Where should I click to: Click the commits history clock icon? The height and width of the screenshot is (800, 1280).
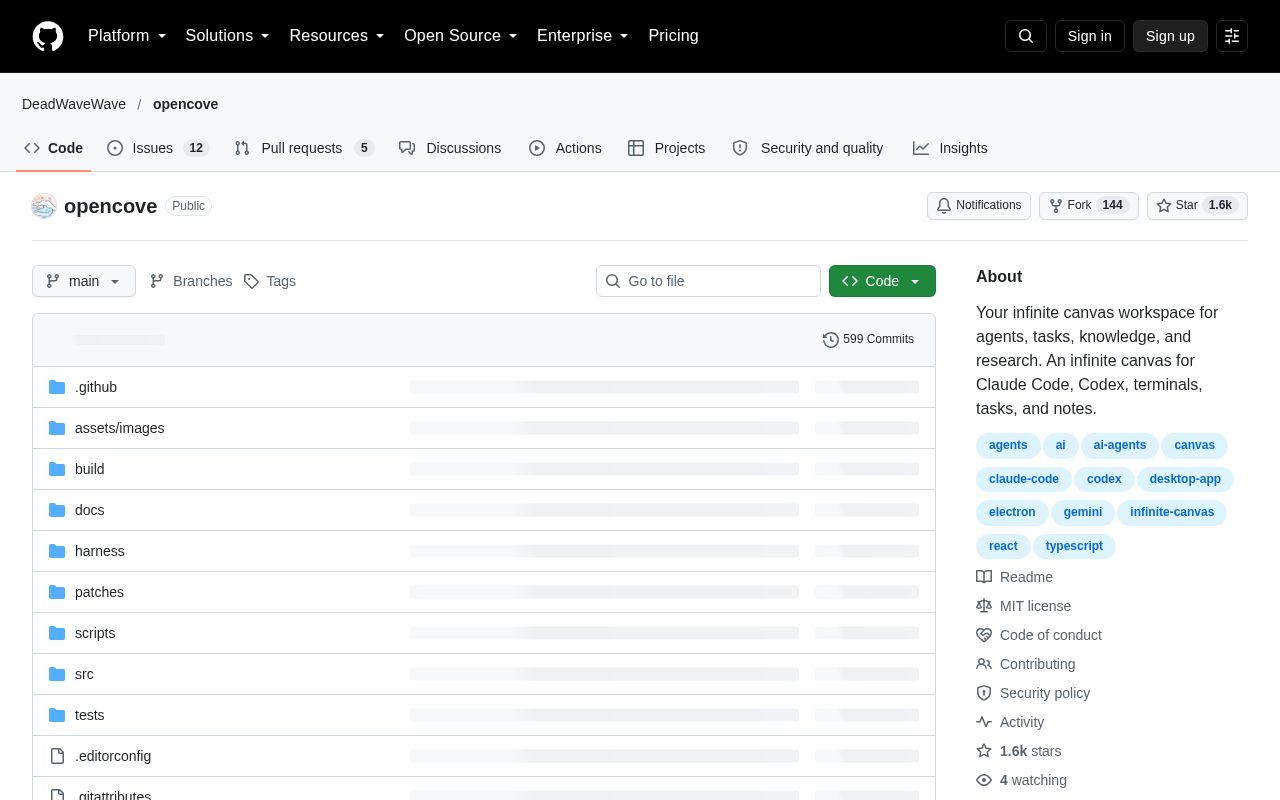[x=831, y=340]
